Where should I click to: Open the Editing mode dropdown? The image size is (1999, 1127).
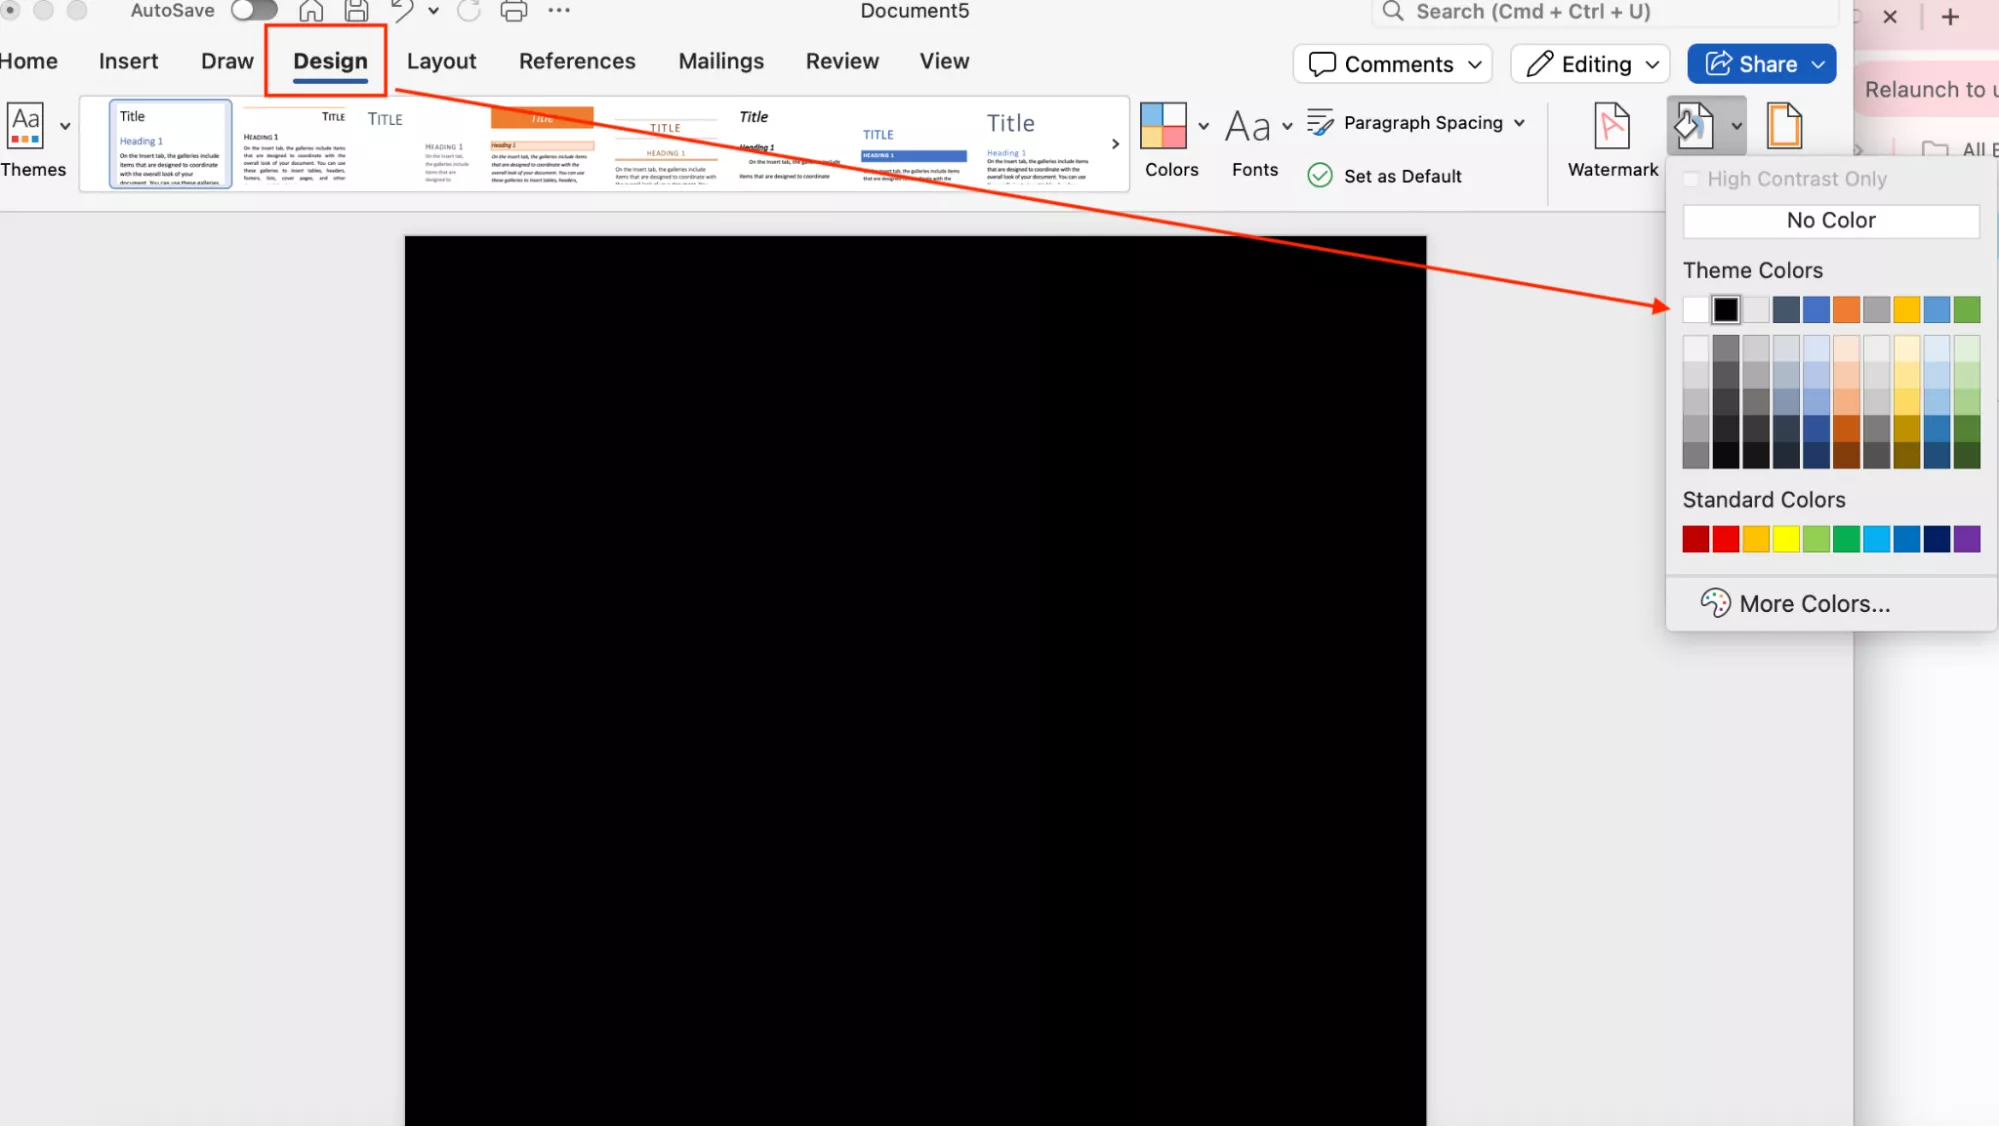coord(1590,64)
